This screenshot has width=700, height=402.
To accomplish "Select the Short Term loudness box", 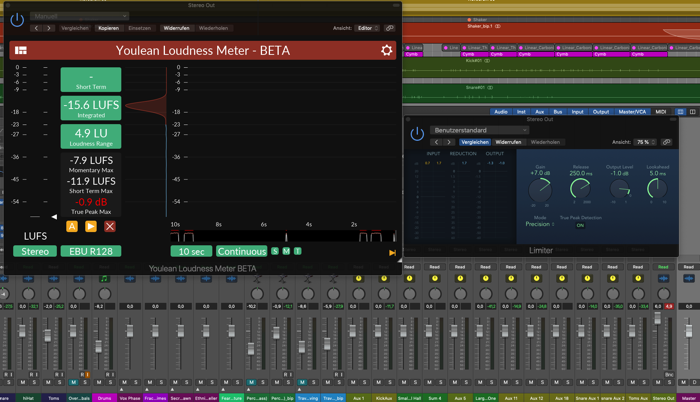I will click(91, 80).
